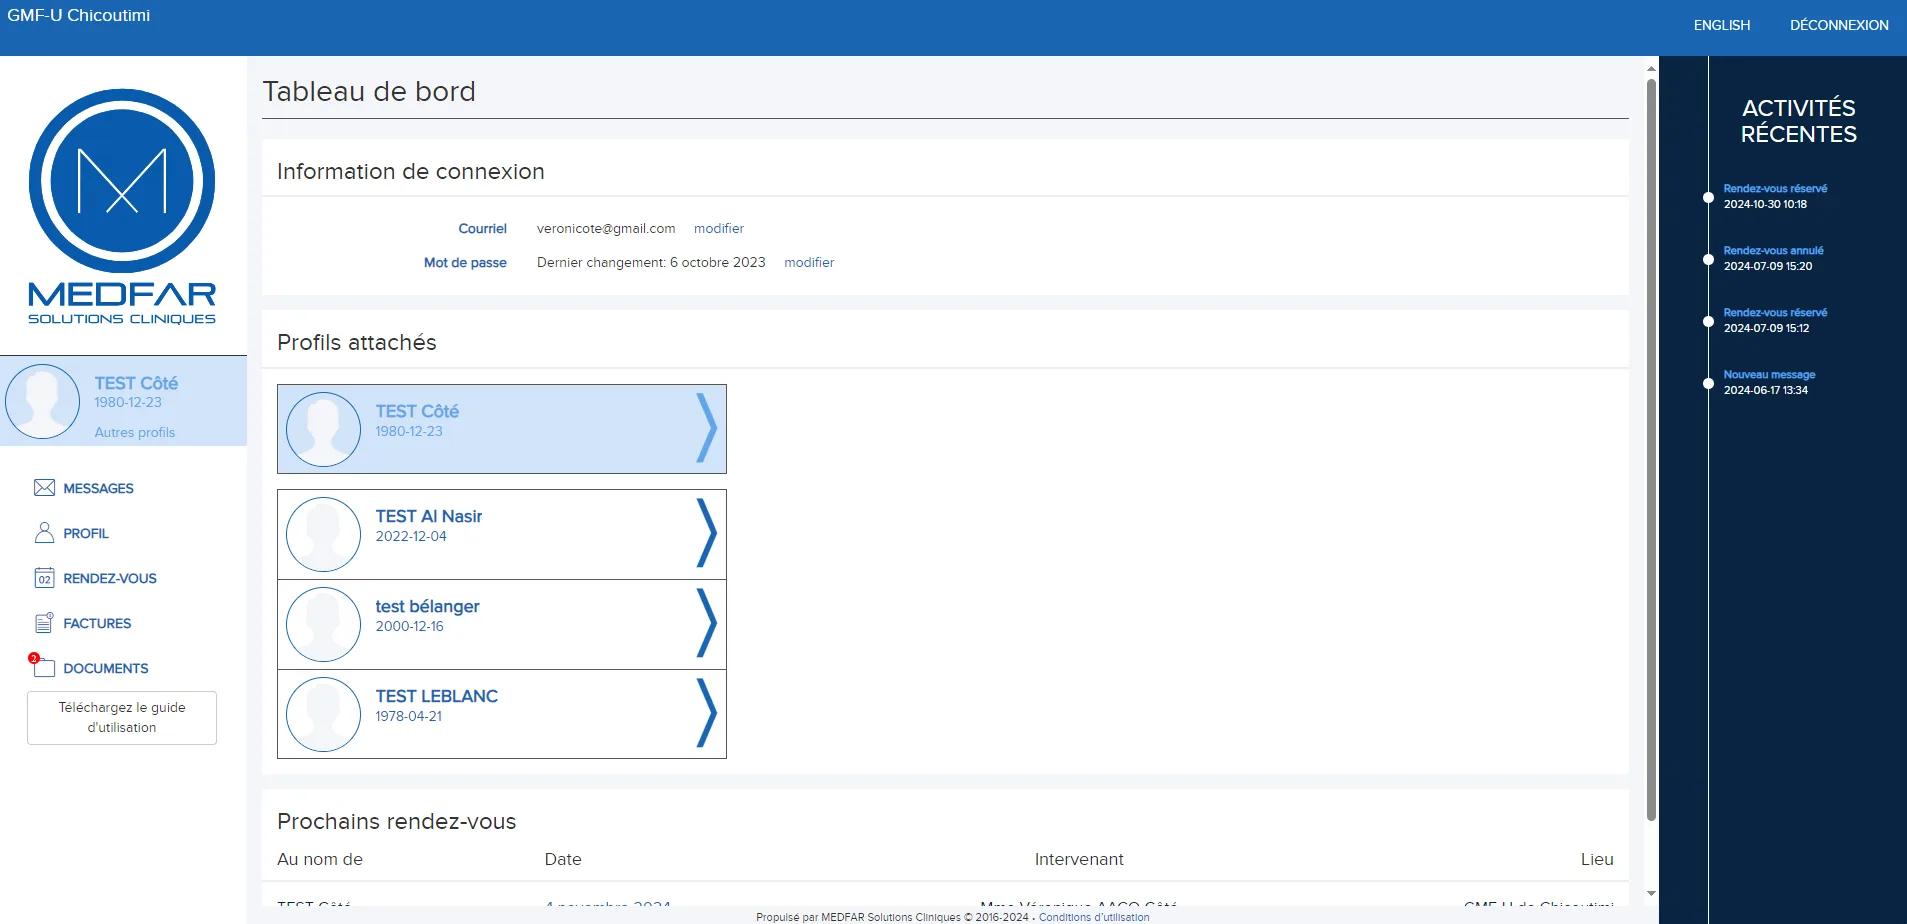The height and width of the screenshot is (924, 1907).
Task: Open the PROFIL menu item
Action: pos(86,533)
